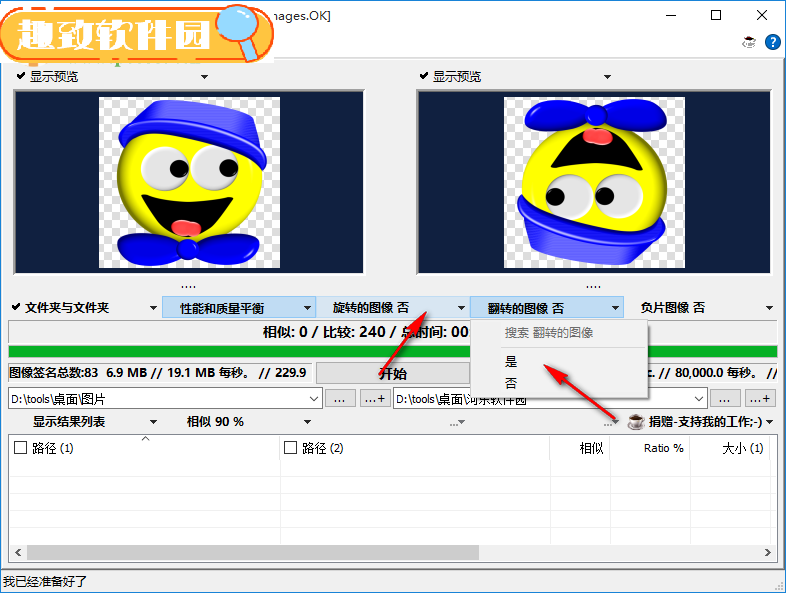
Task: Click the ... dropdown right of 相似 90 %
Action: pos(457,424)
